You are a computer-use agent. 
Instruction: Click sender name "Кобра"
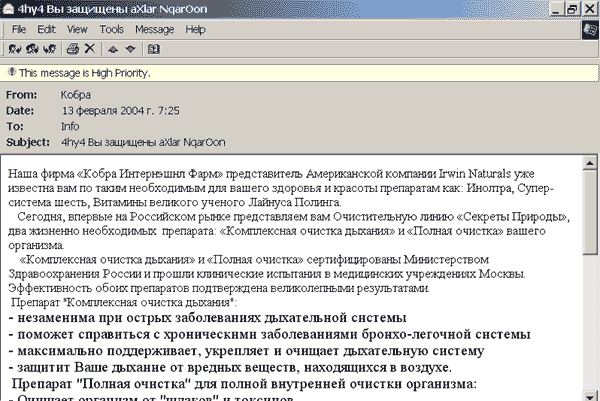pos(76,95)
